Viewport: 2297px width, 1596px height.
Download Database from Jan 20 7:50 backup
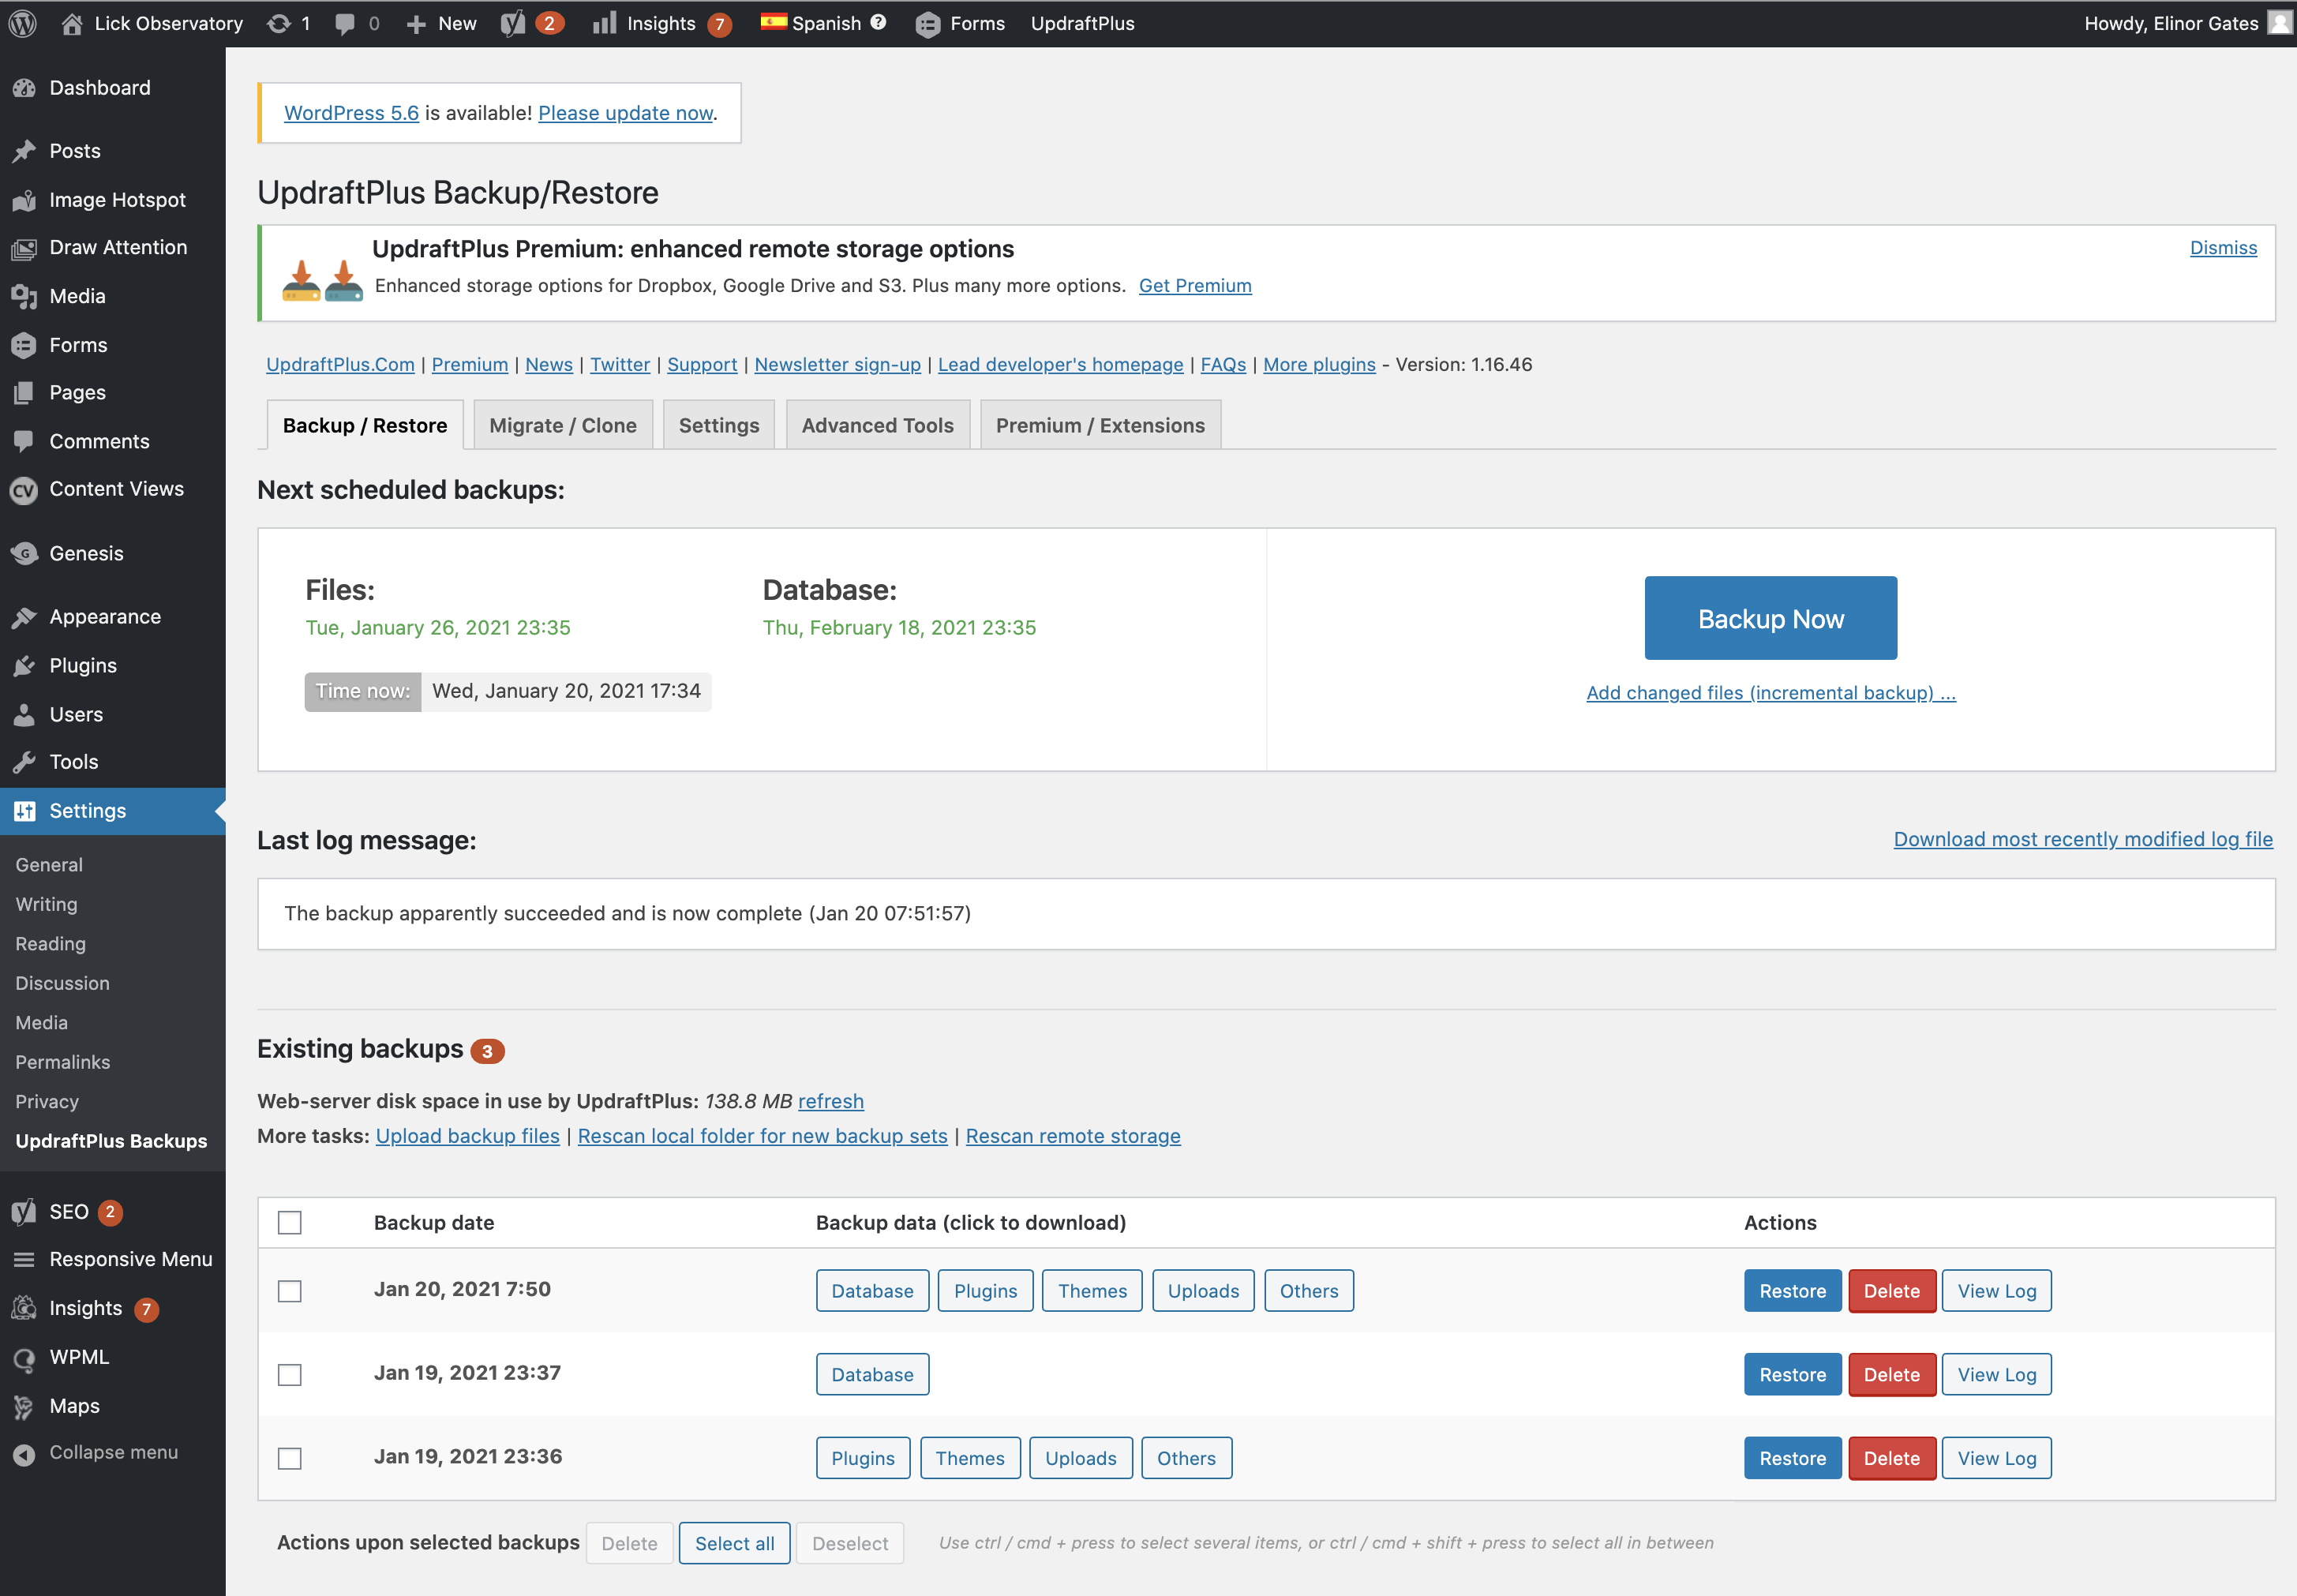pyautogui.click(x=872, y=1291)
